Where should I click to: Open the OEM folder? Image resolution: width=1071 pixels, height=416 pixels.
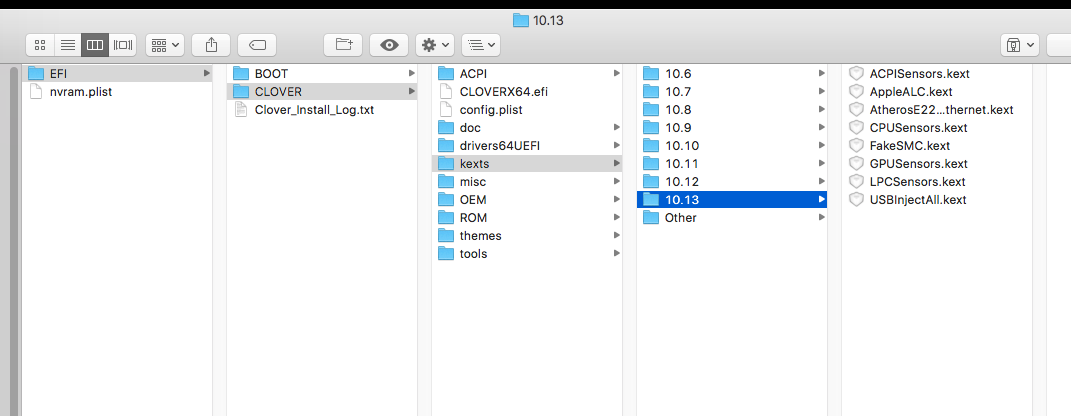pos(527,199)
